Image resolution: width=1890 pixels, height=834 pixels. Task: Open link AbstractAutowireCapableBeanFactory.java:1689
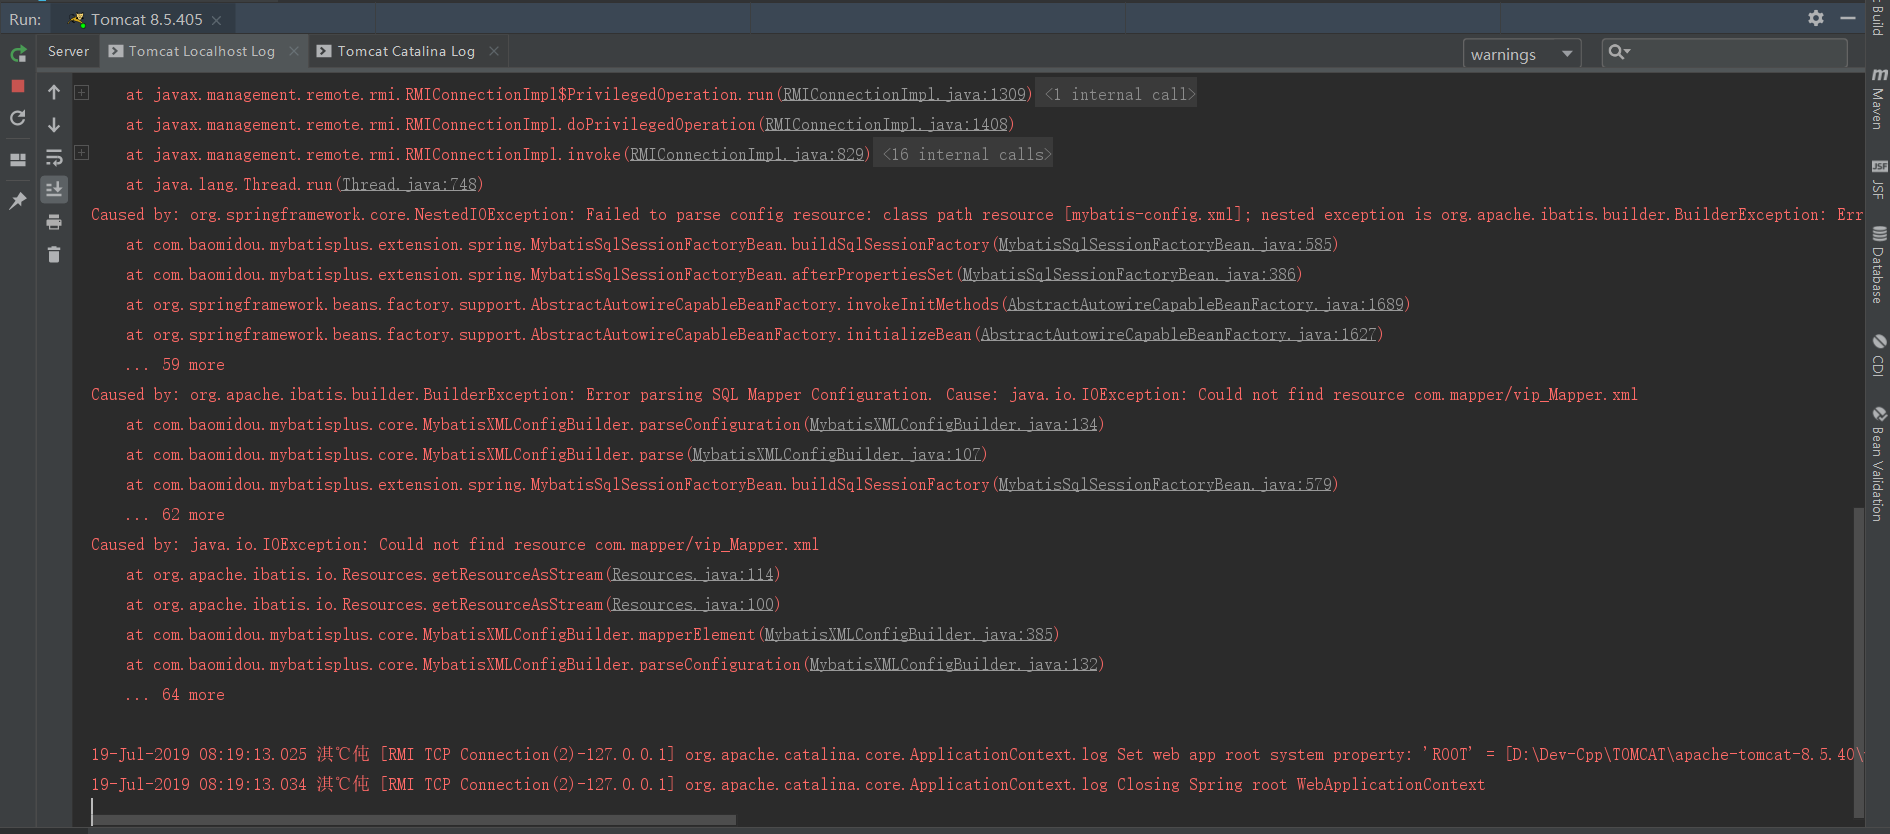point(1206,304)
